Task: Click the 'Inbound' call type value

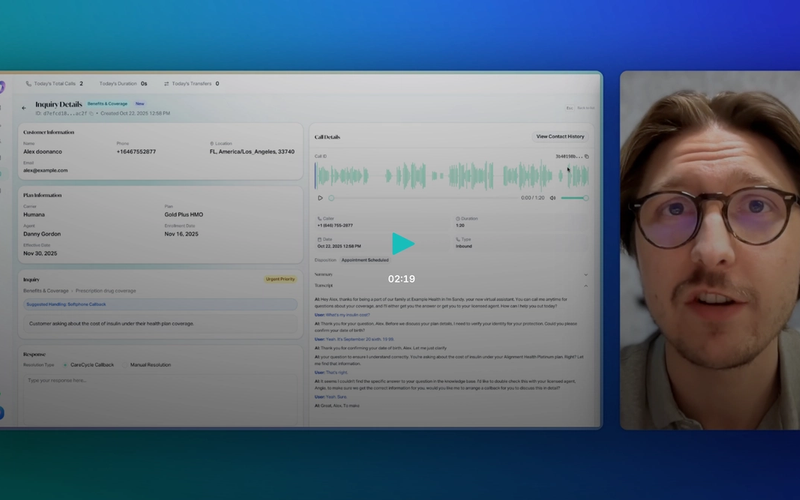Action: click(x=464, y=246)
